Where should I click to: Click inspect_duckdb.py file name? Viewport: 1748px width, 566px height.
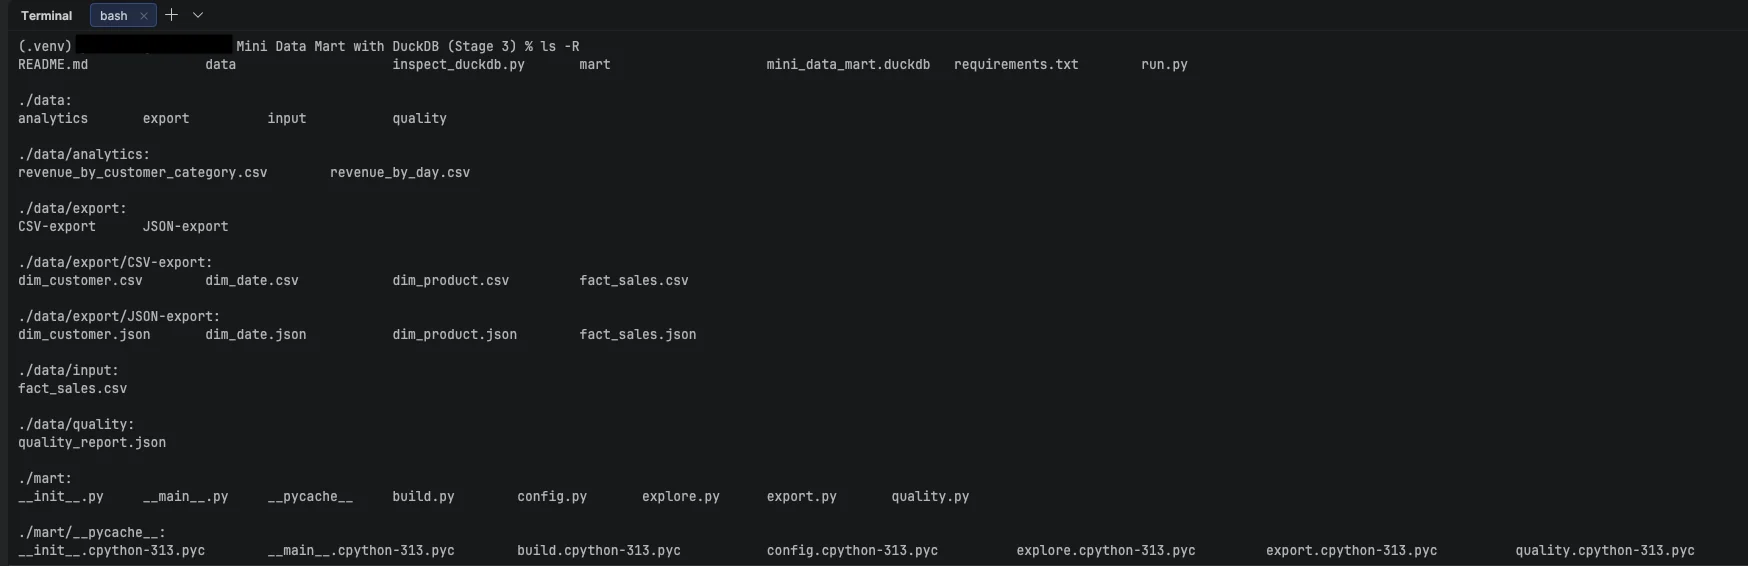[x=458, y=65]
